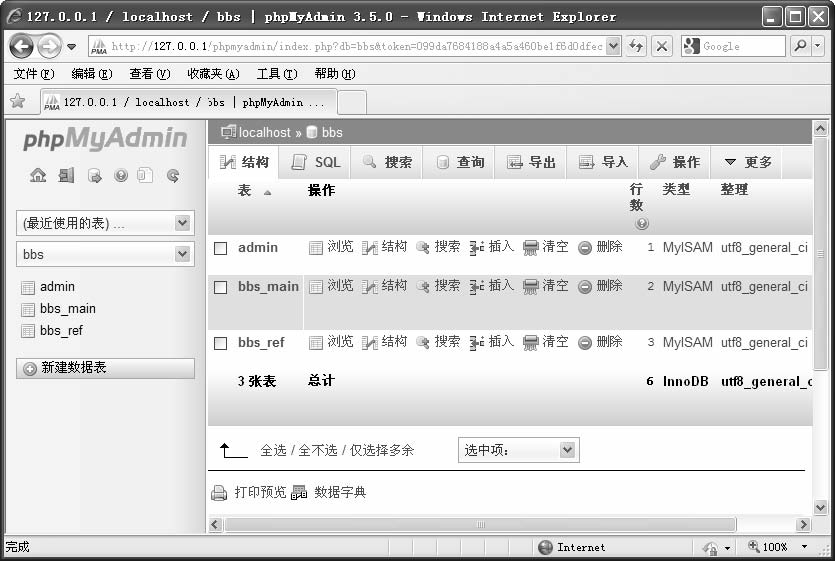This screenshot has width=835, height=561.
Task: Click the IE forward arrow button
Action: (x=50, y=46)
